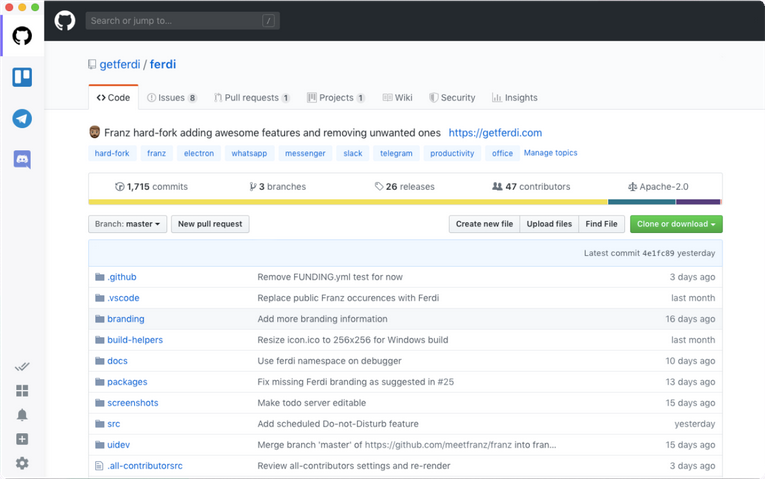Click purple segment of language bar
The image size is (765, 479).
(x=698, y=202)
